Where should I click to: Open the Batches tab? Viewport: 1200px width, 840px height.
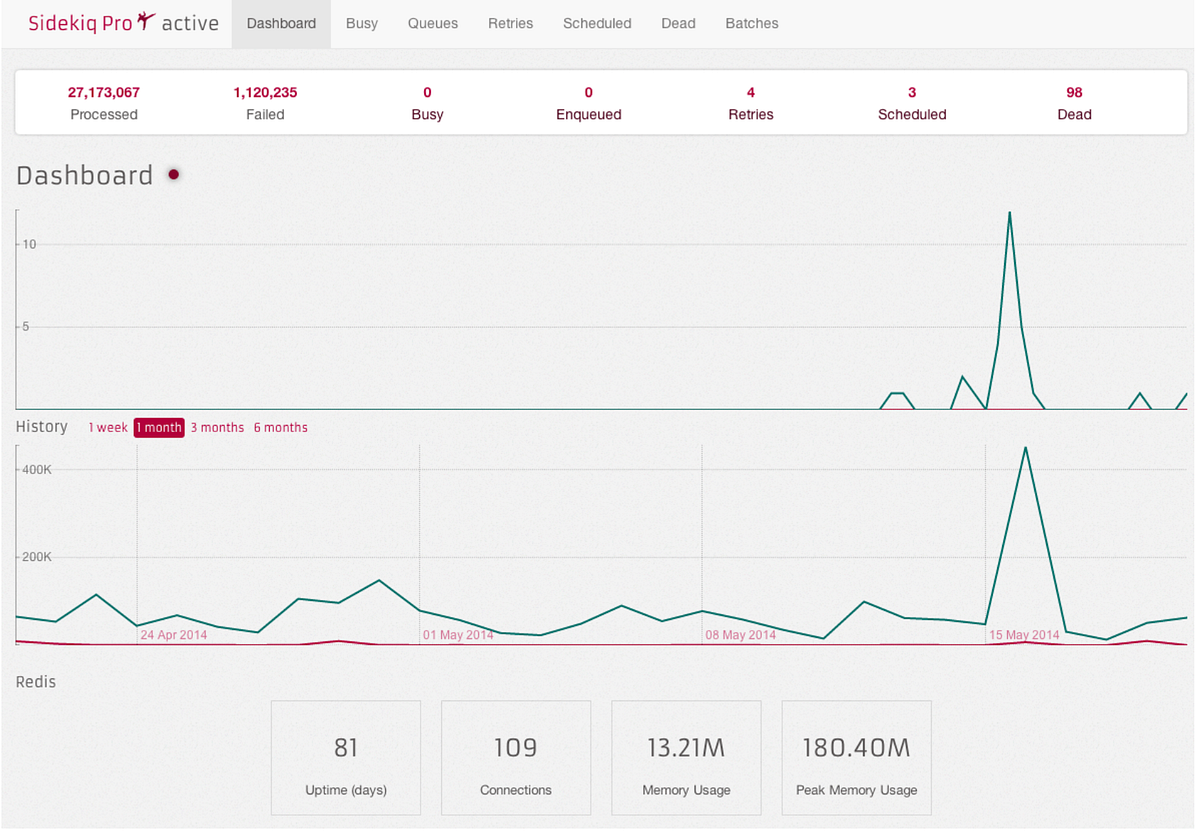751,23
